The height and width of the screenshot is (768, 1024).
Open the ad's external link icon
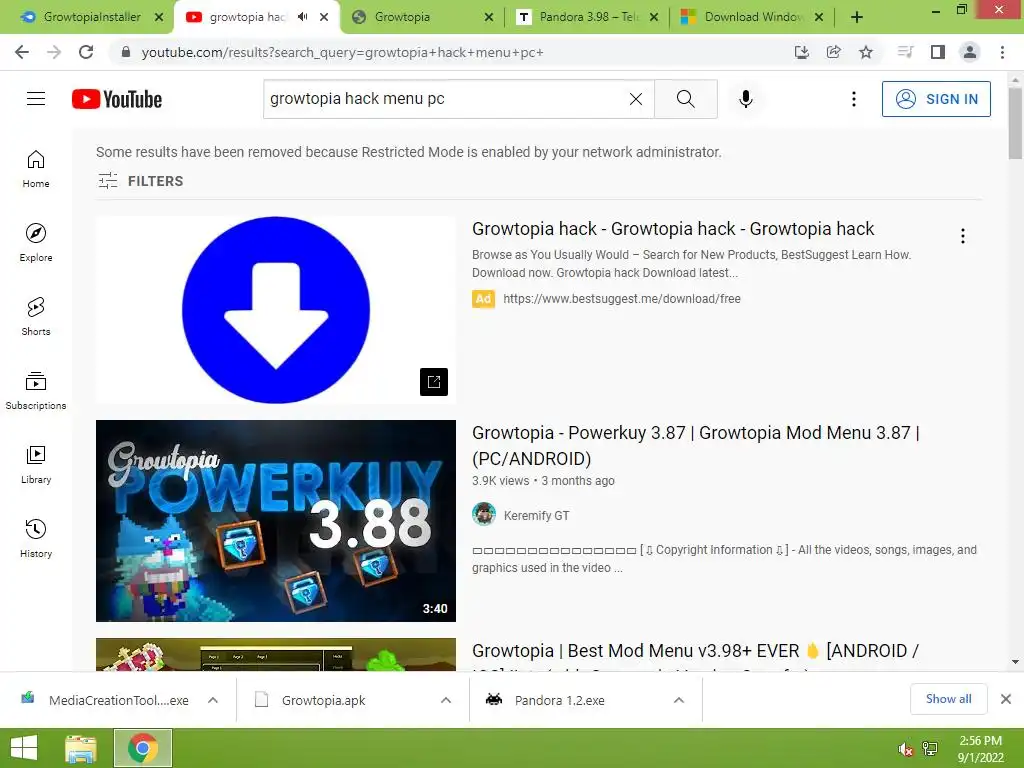pyautogui.click(x=434, y=382)
